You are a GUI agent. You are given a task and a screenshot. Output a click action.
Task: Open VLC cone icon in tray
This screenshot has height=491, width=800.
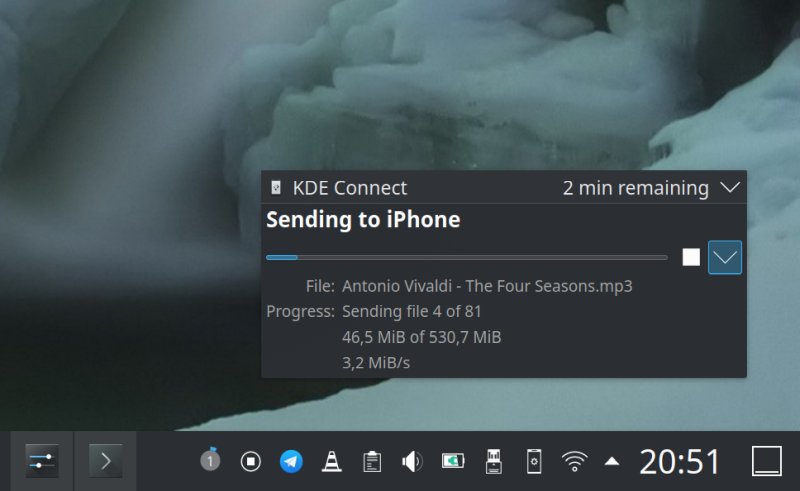pyautogui.click(x=332, y=461)
